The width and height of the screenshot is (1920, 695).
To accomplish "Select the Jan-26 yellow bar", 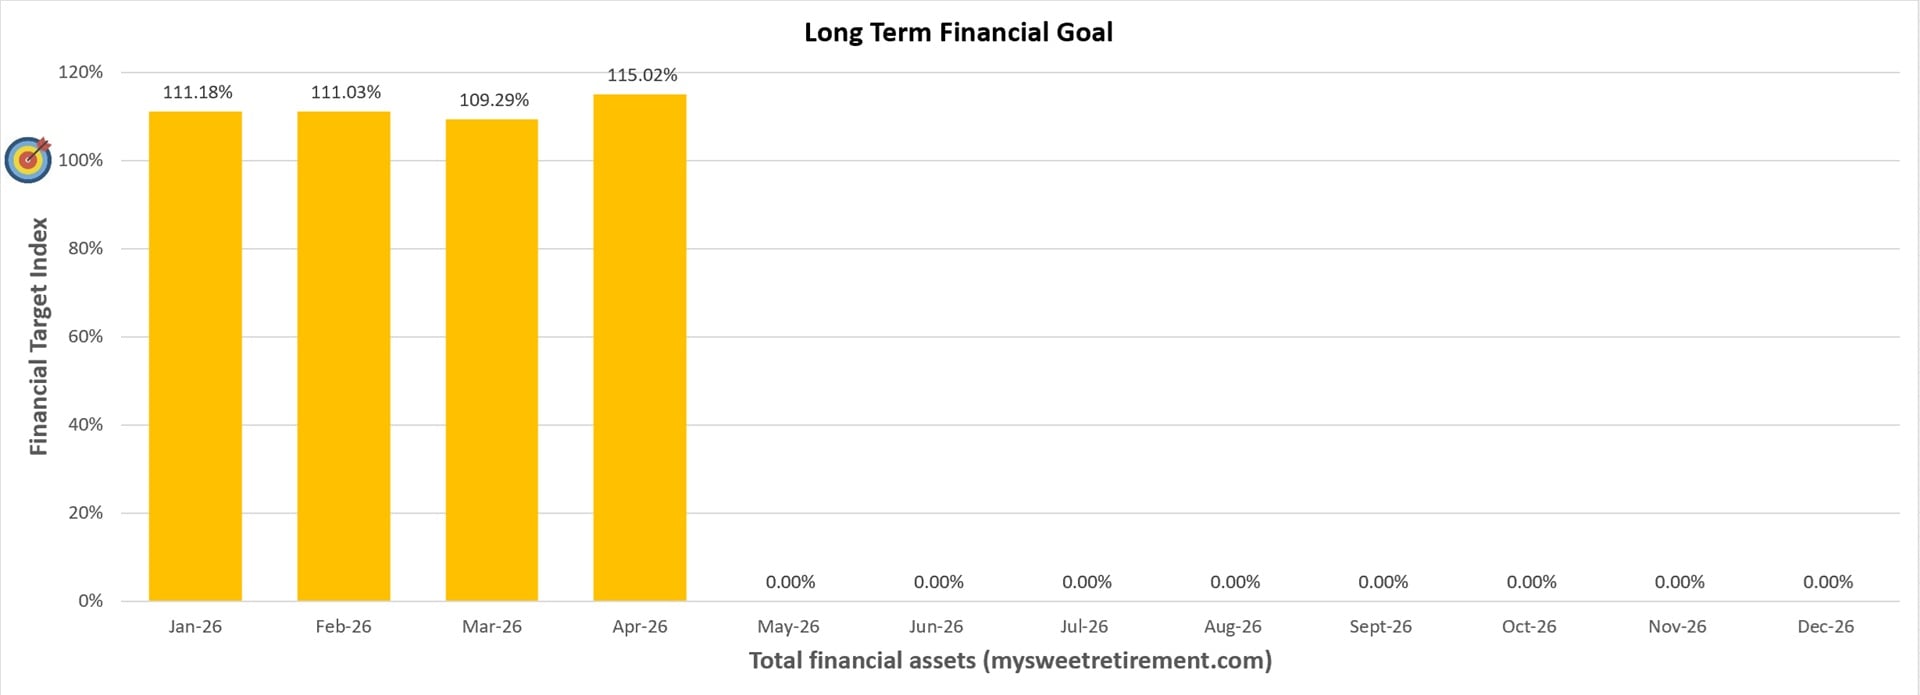I will [195, 355].
